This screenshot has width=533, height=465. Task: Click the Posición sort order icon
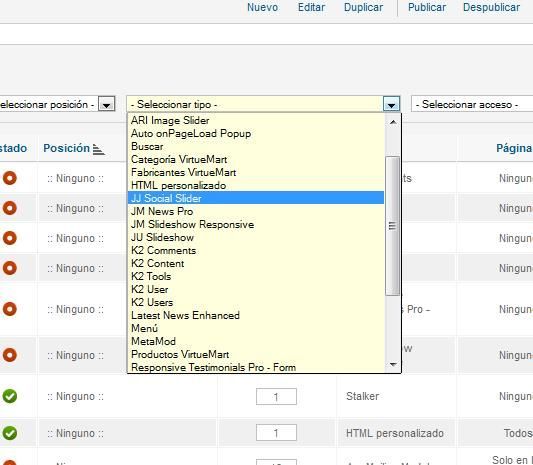tap(99, 149)
